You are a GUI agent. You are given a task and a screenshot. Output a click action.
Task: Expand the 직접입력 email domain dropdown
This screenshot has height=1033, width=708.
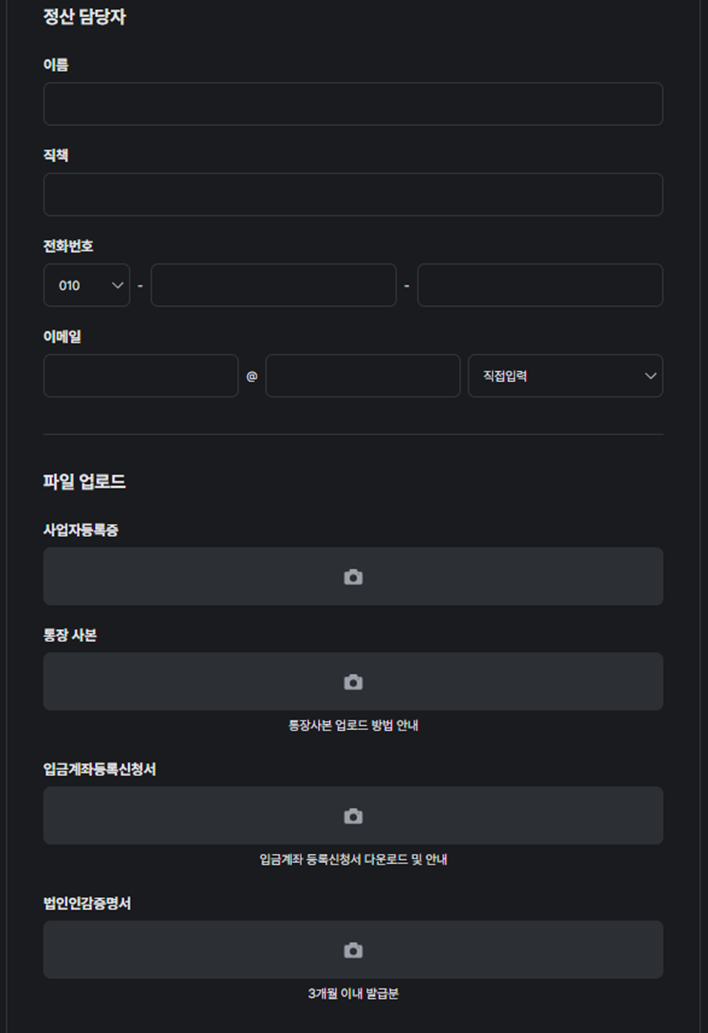[565, 376]
